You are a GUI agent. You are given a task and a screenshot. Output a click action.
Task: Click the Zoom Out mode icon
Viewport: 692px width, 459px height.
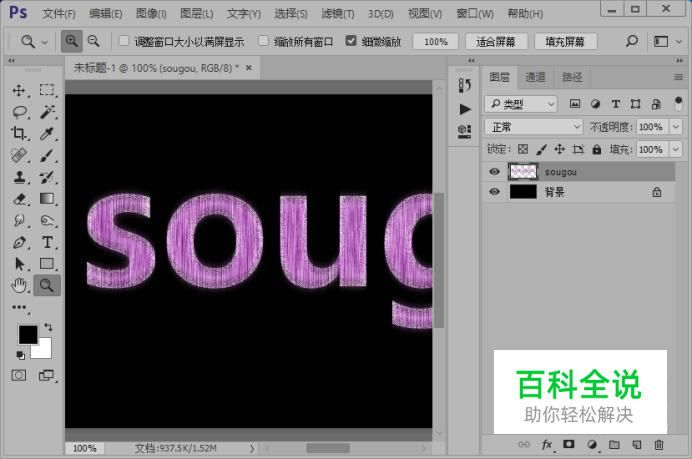[94, 41]
